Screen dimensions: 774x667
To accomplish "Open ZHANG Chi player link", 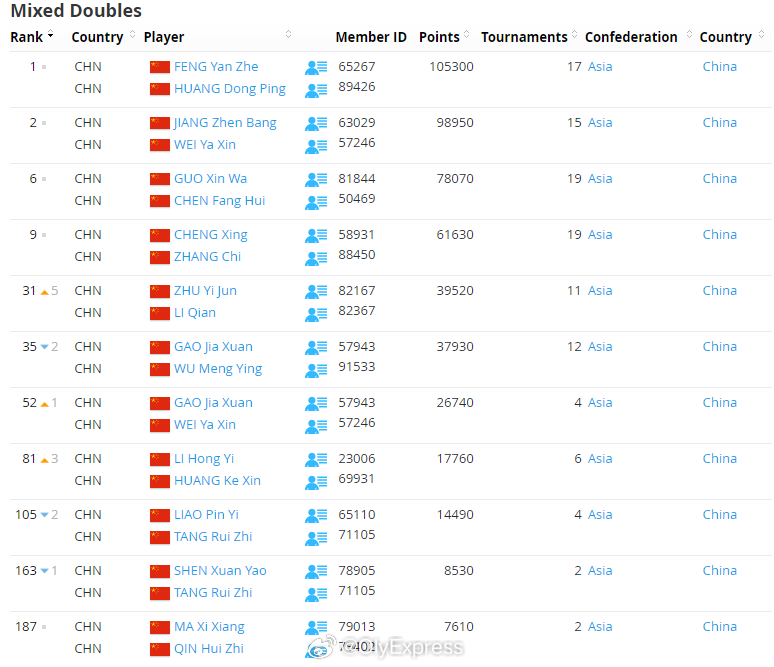I will click(x=207, y=257).
